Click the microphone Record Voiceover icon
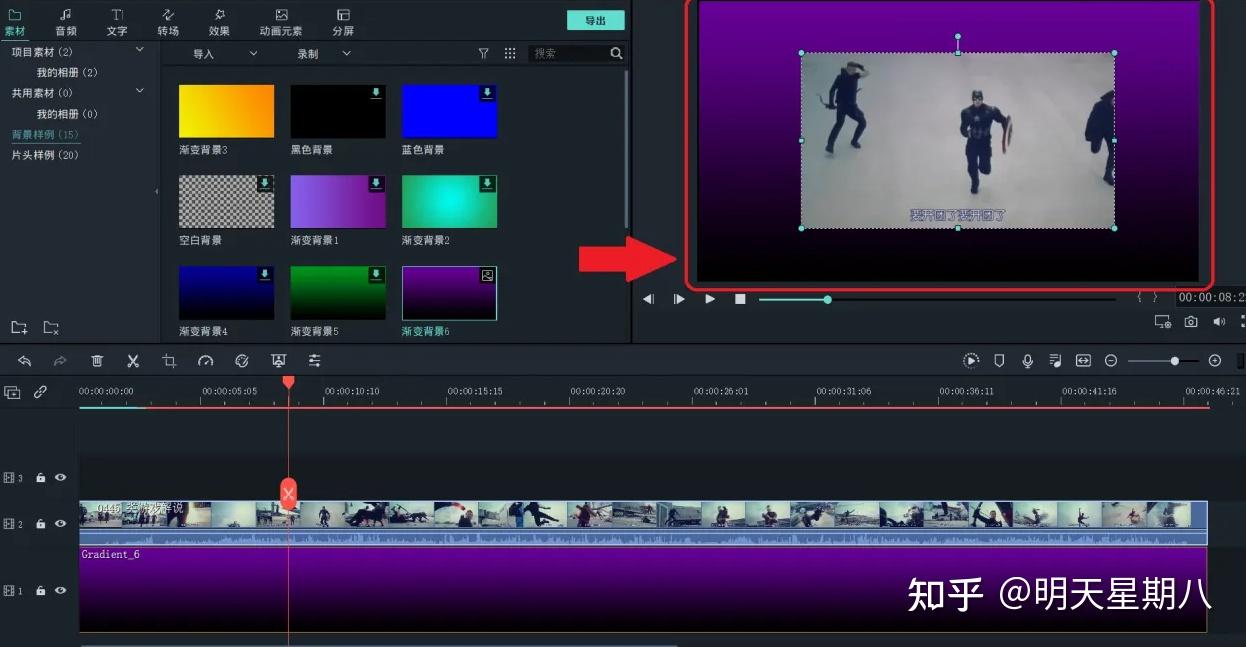Image resolution: width=1246 pixels, height=647 pixels. [1027, 361]
